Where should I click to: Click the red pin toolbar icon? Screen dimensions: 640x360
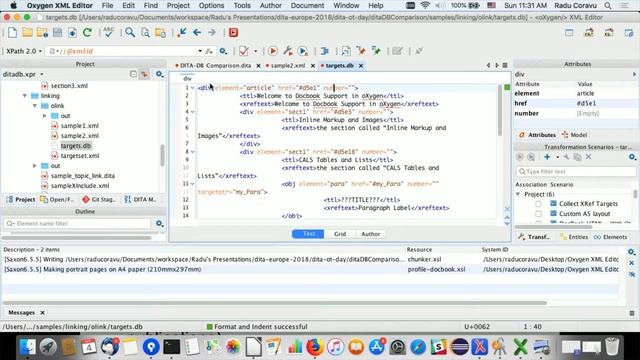361,51
